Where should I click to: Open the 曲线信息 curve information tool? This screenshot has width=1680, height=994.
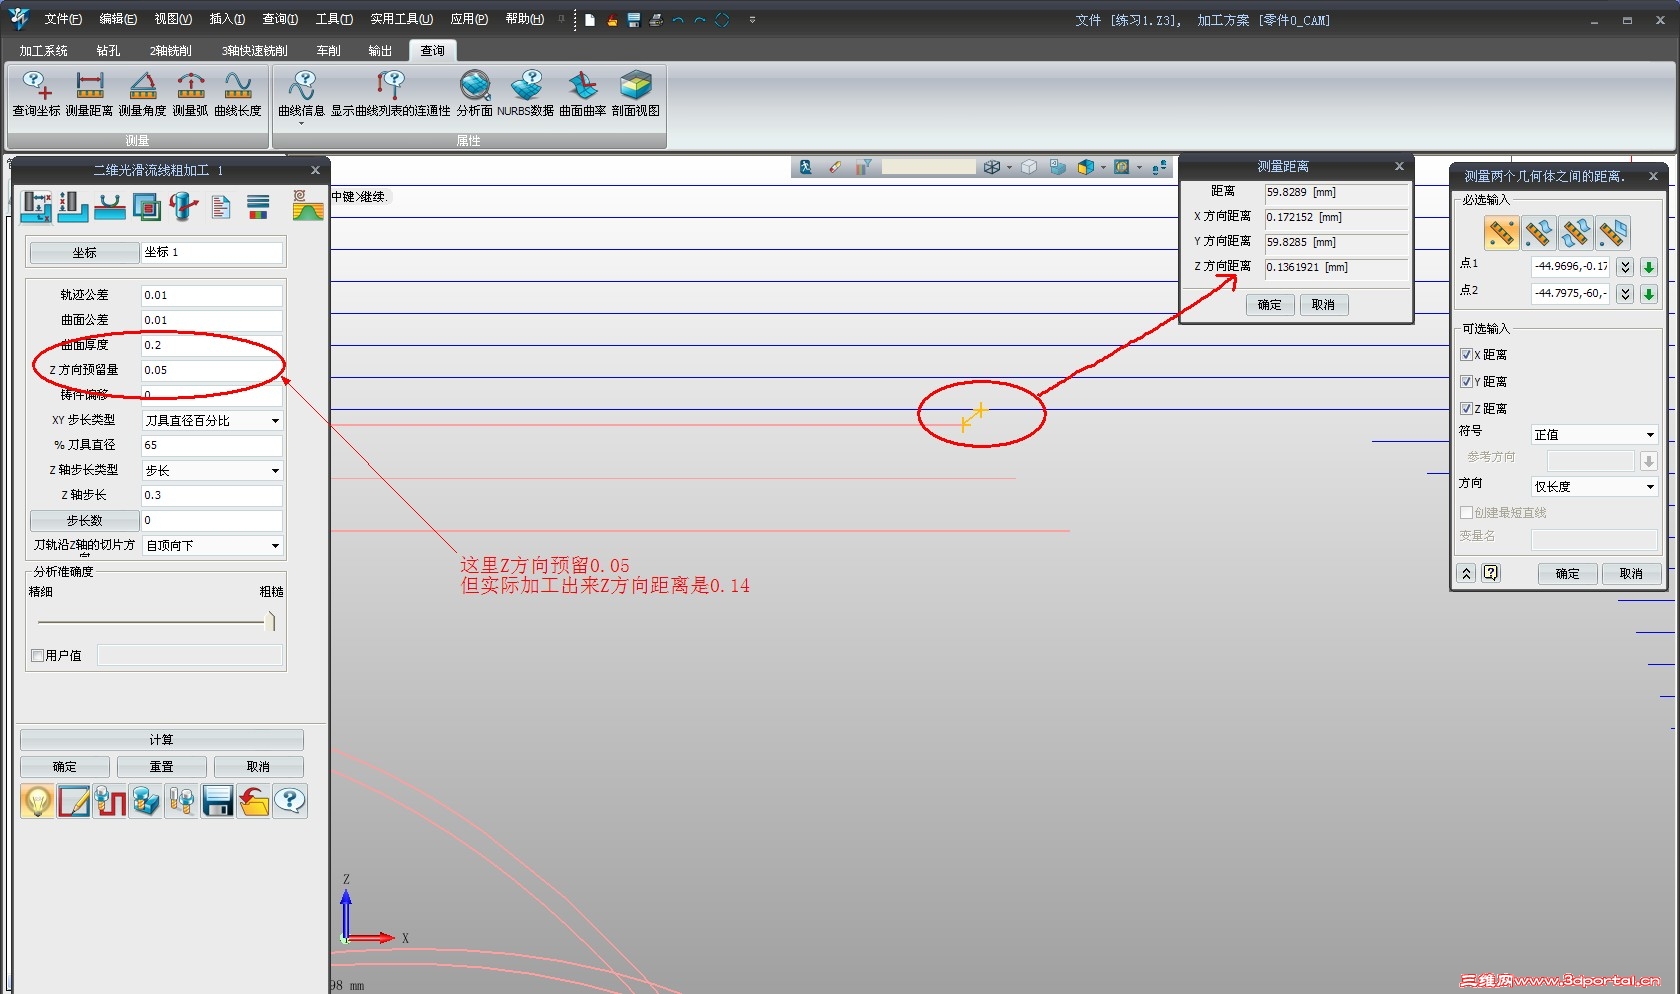point(301,94)
